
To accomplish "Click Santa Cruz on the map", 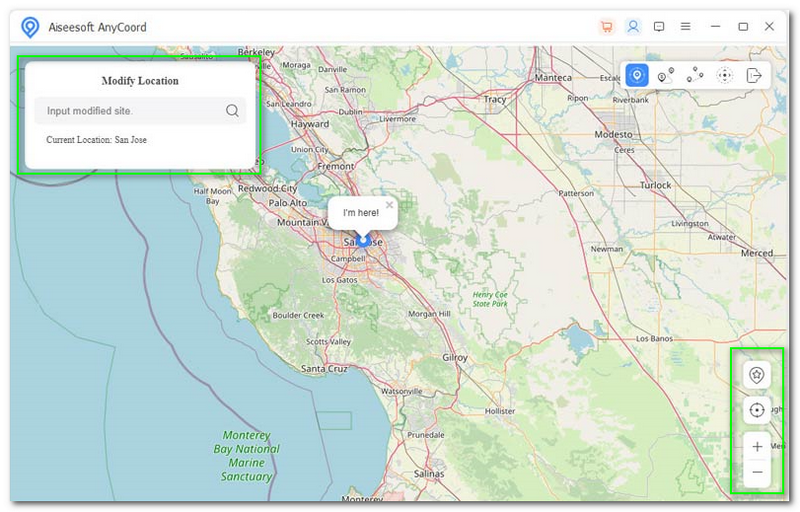I will coord(324,369).
